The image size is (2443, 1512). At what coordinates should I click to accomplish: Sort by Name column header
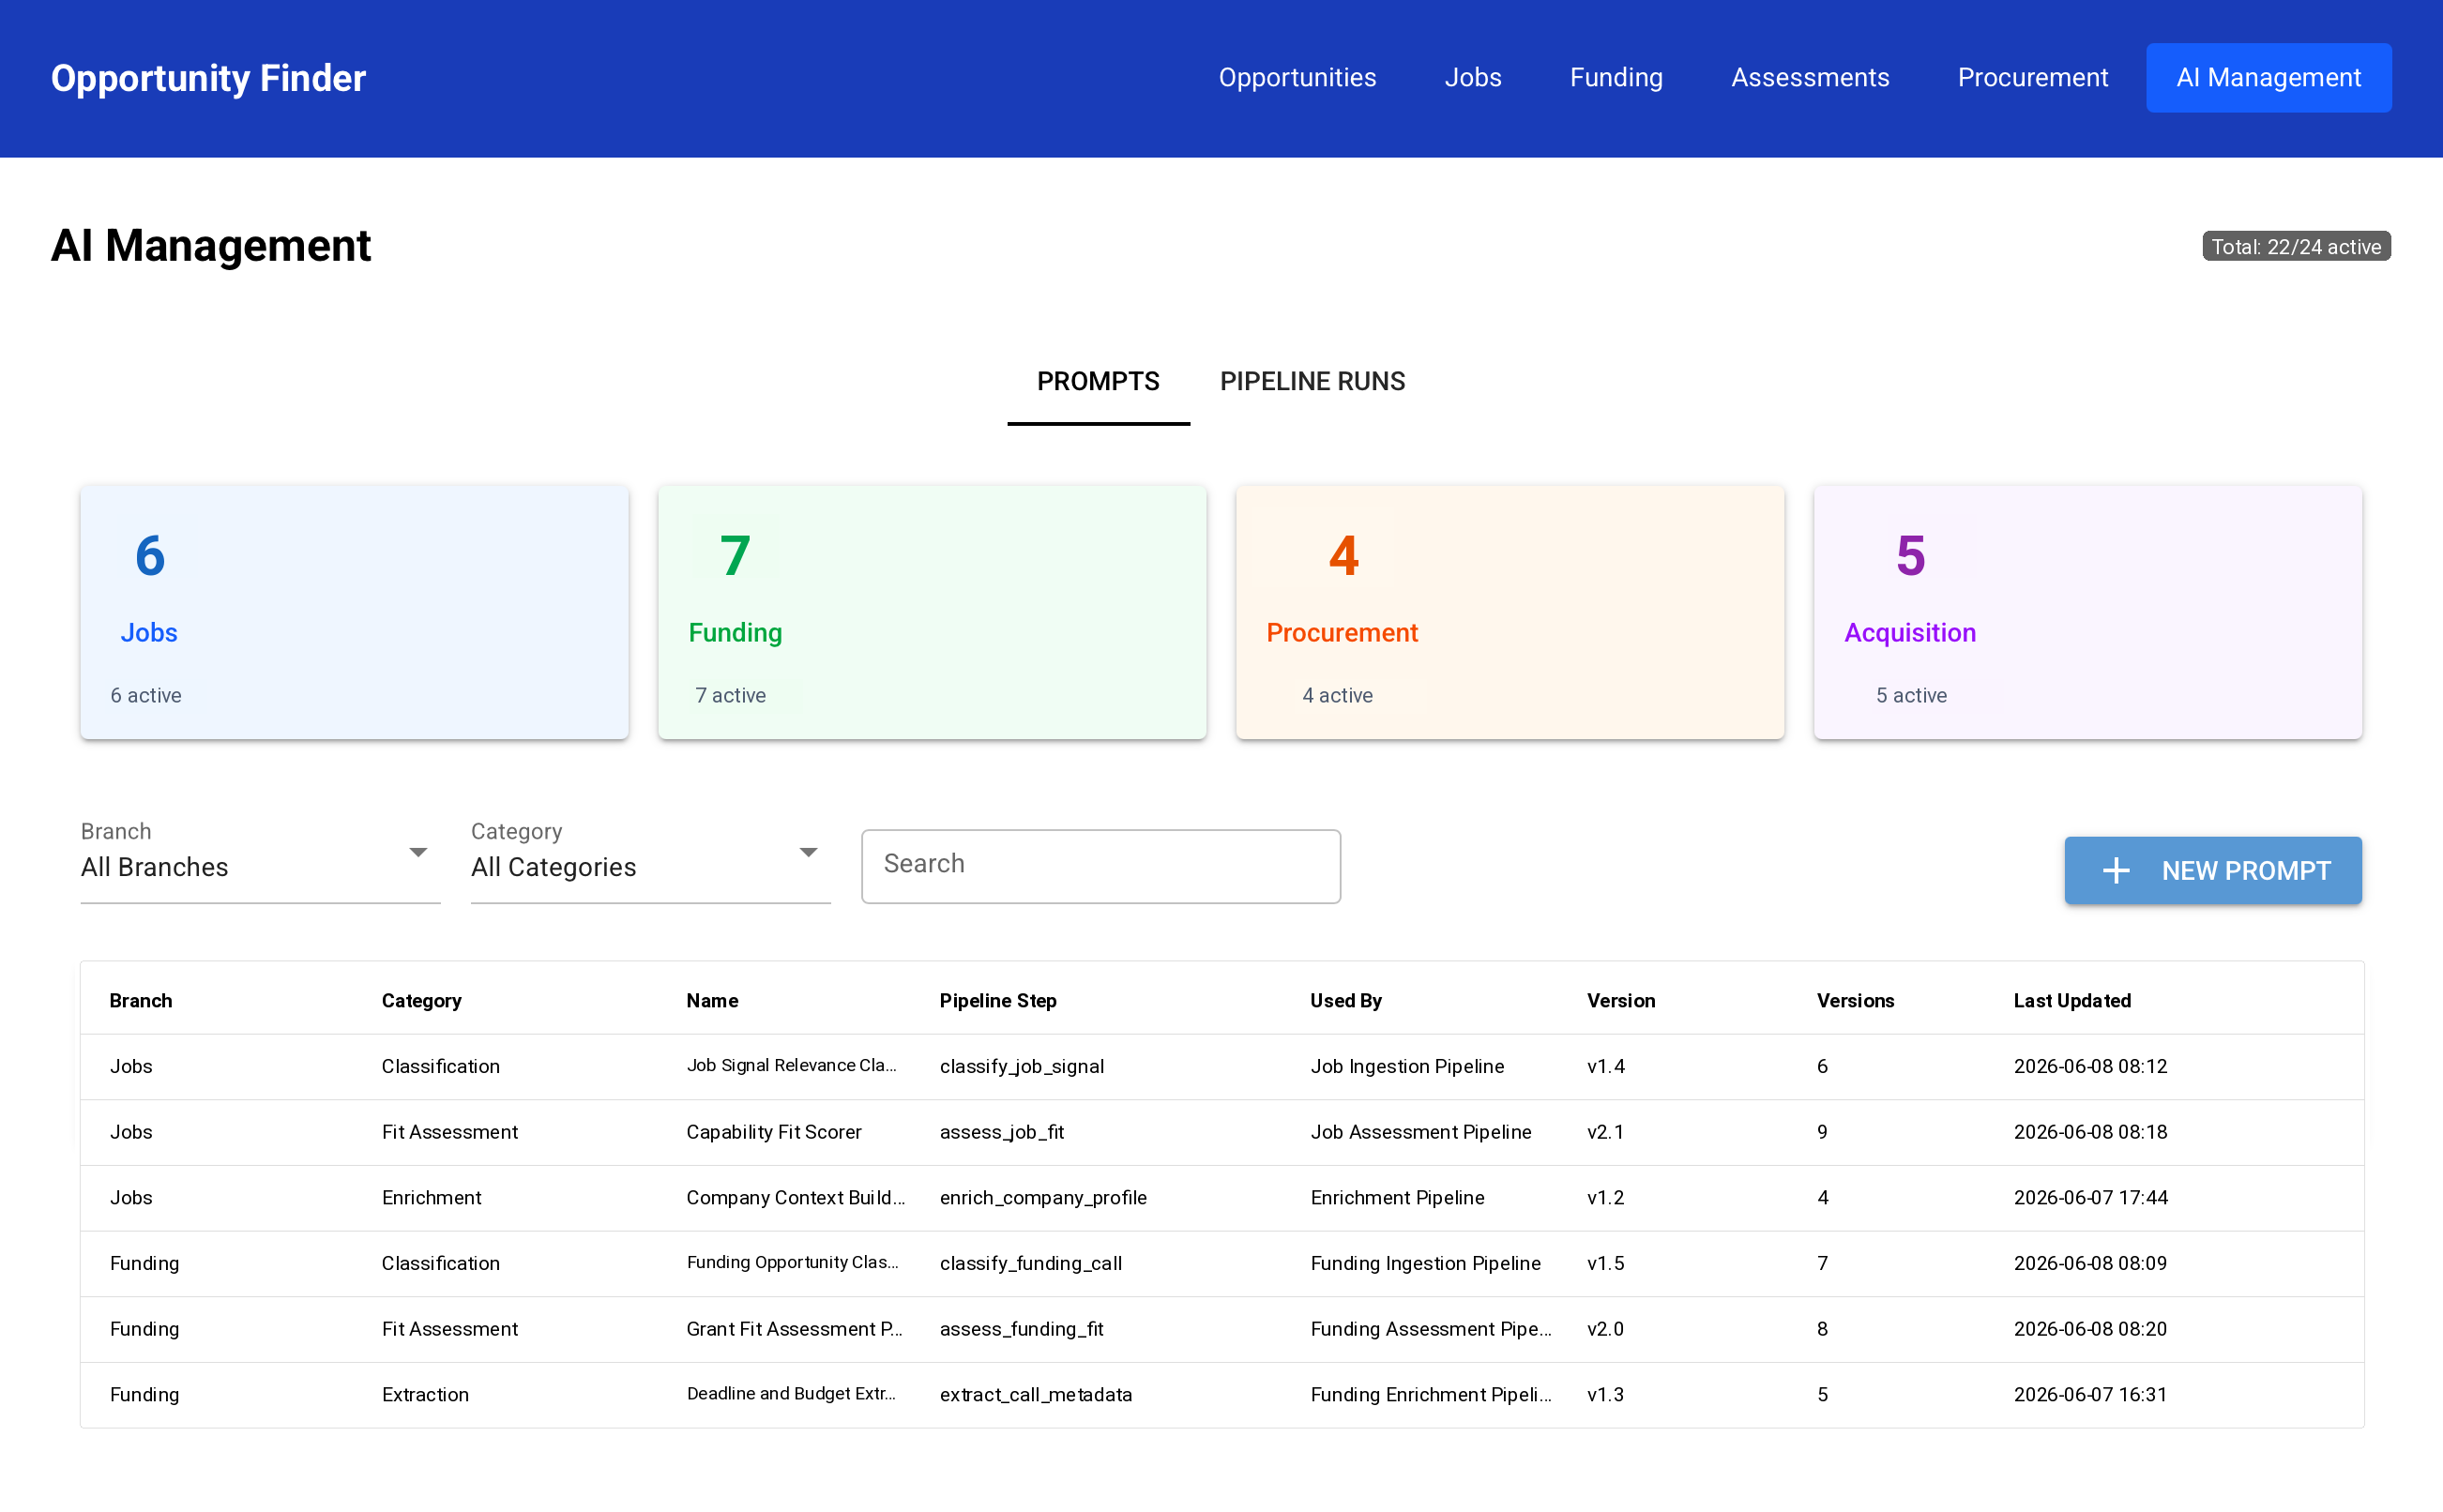(712, 1001)
